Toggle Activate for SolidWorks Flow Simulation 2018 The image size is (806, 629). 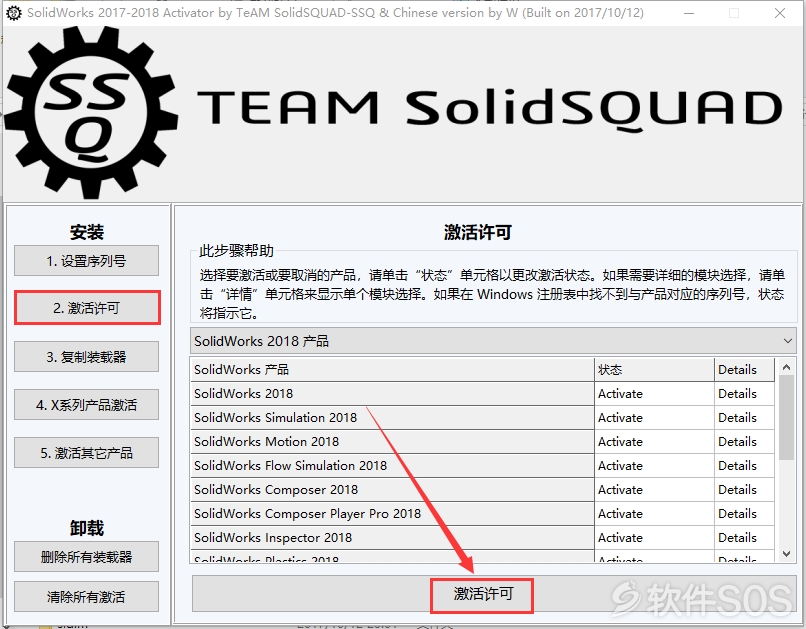point(654,466)
